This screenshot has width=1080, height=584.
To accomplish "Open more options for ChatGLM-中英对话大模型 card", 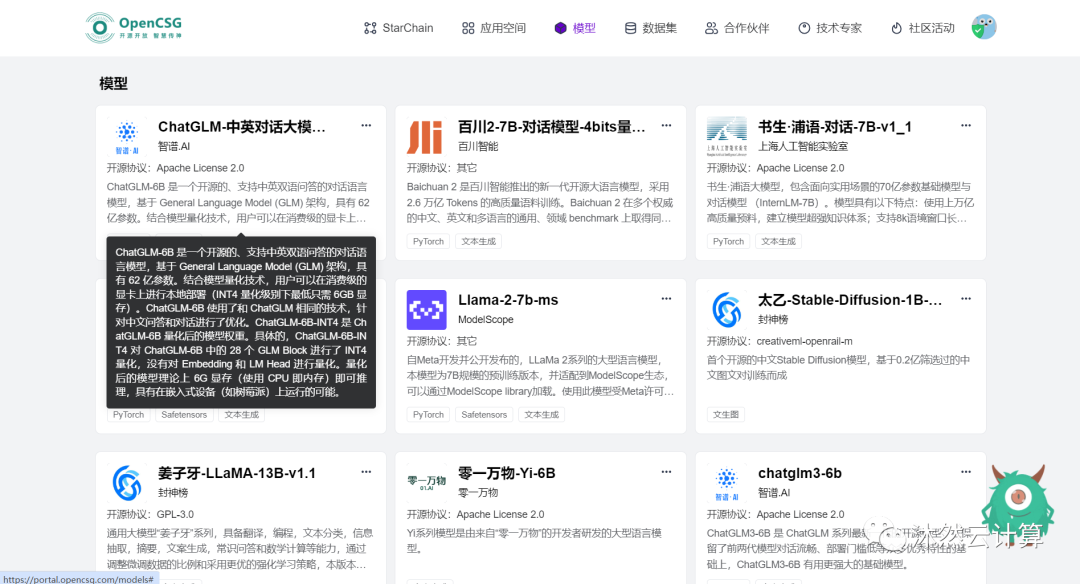I will [366, 125].
